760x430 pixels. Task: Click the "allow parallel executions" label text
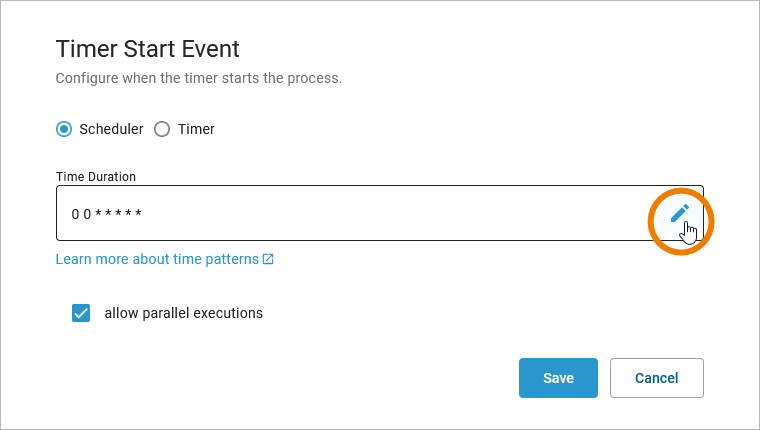coord(183,313)
